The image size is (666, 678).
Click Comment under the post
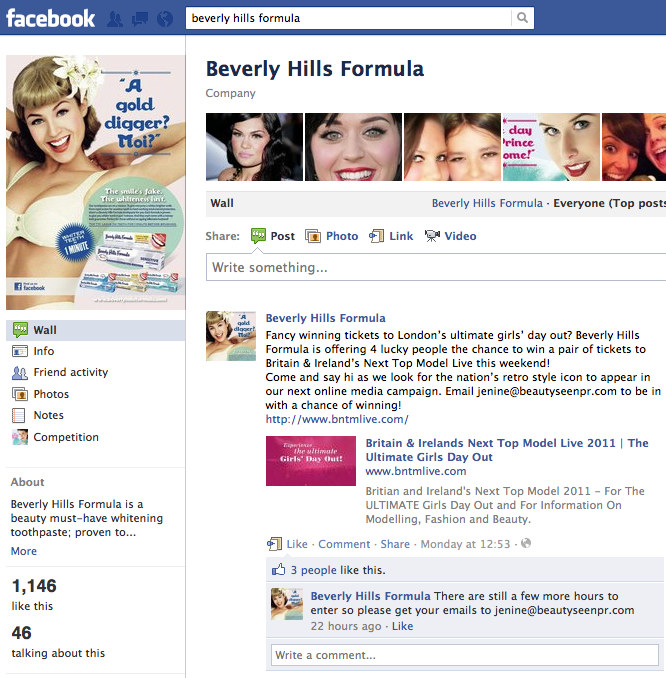(x=344, y=544)
